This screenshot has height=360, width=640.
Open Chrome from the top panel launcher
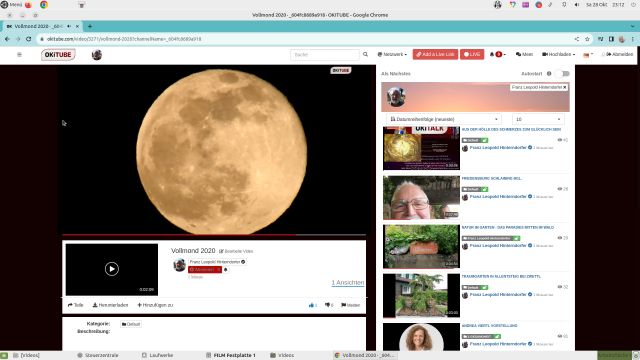click(x=44, y=5)
